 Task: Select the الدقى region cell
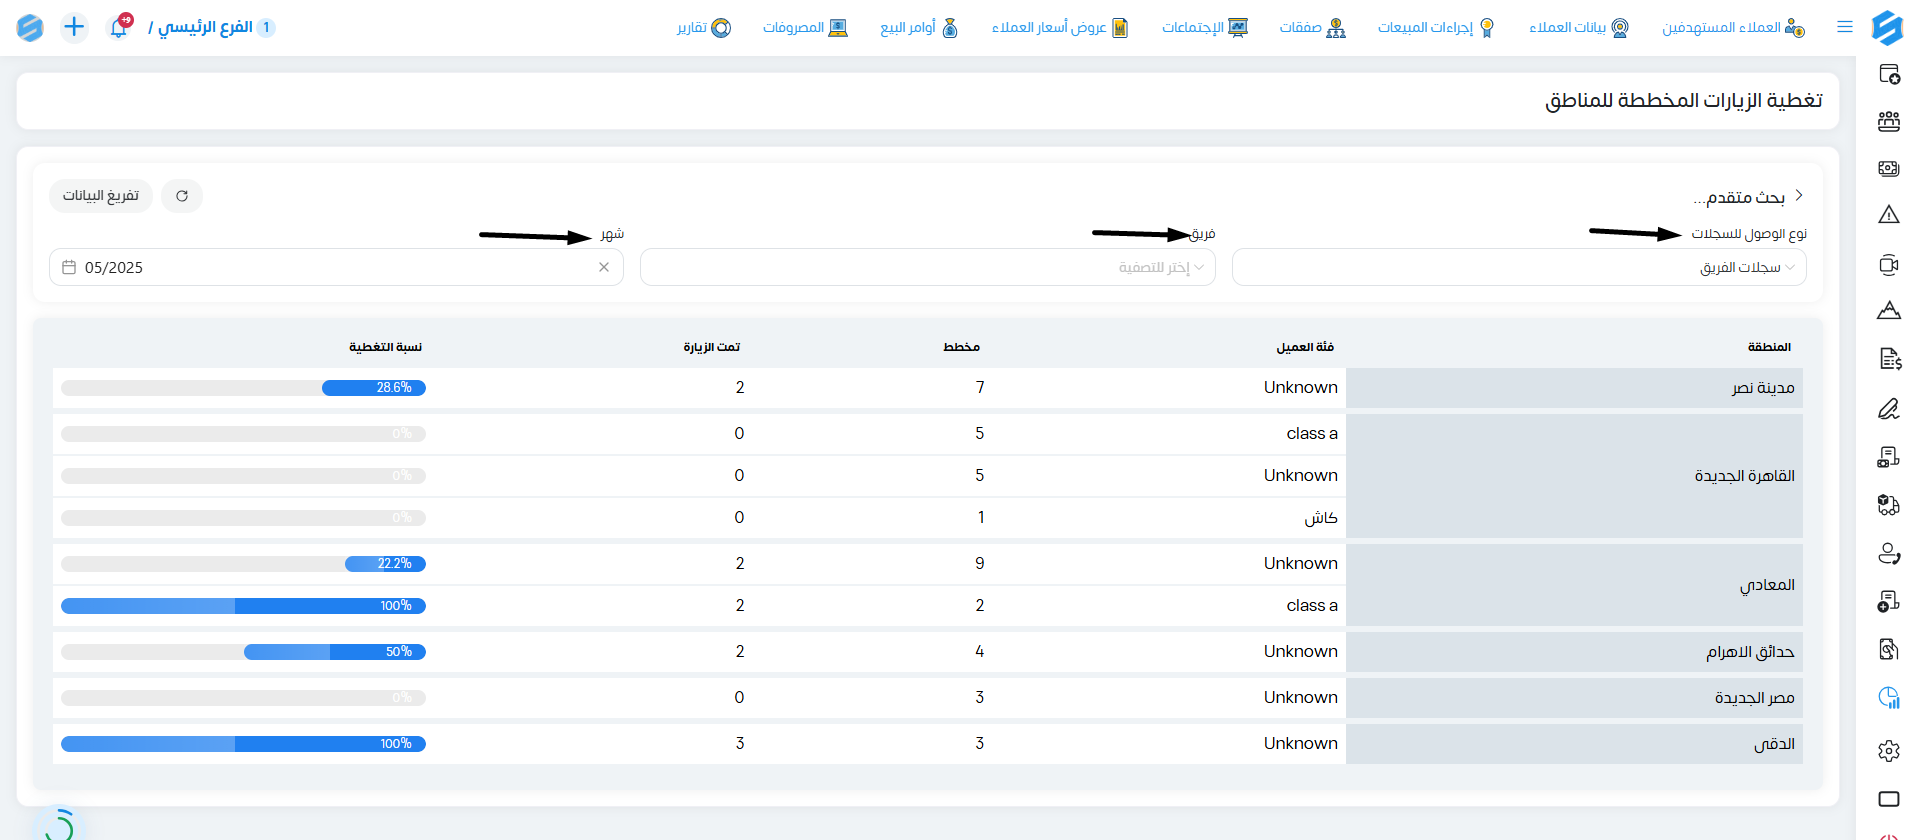click(1574, 744)
